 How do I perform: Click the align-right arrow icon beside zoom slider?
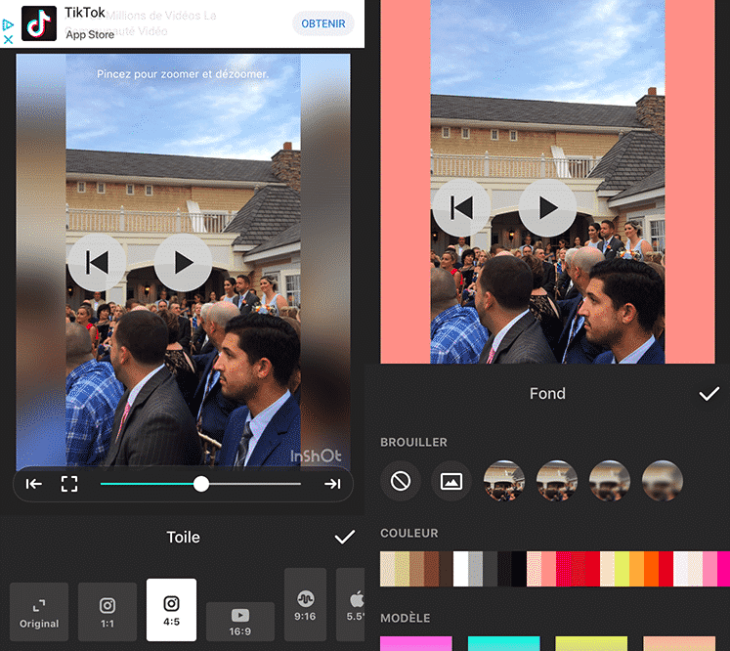pyautogui.click(x=332, y=484)
